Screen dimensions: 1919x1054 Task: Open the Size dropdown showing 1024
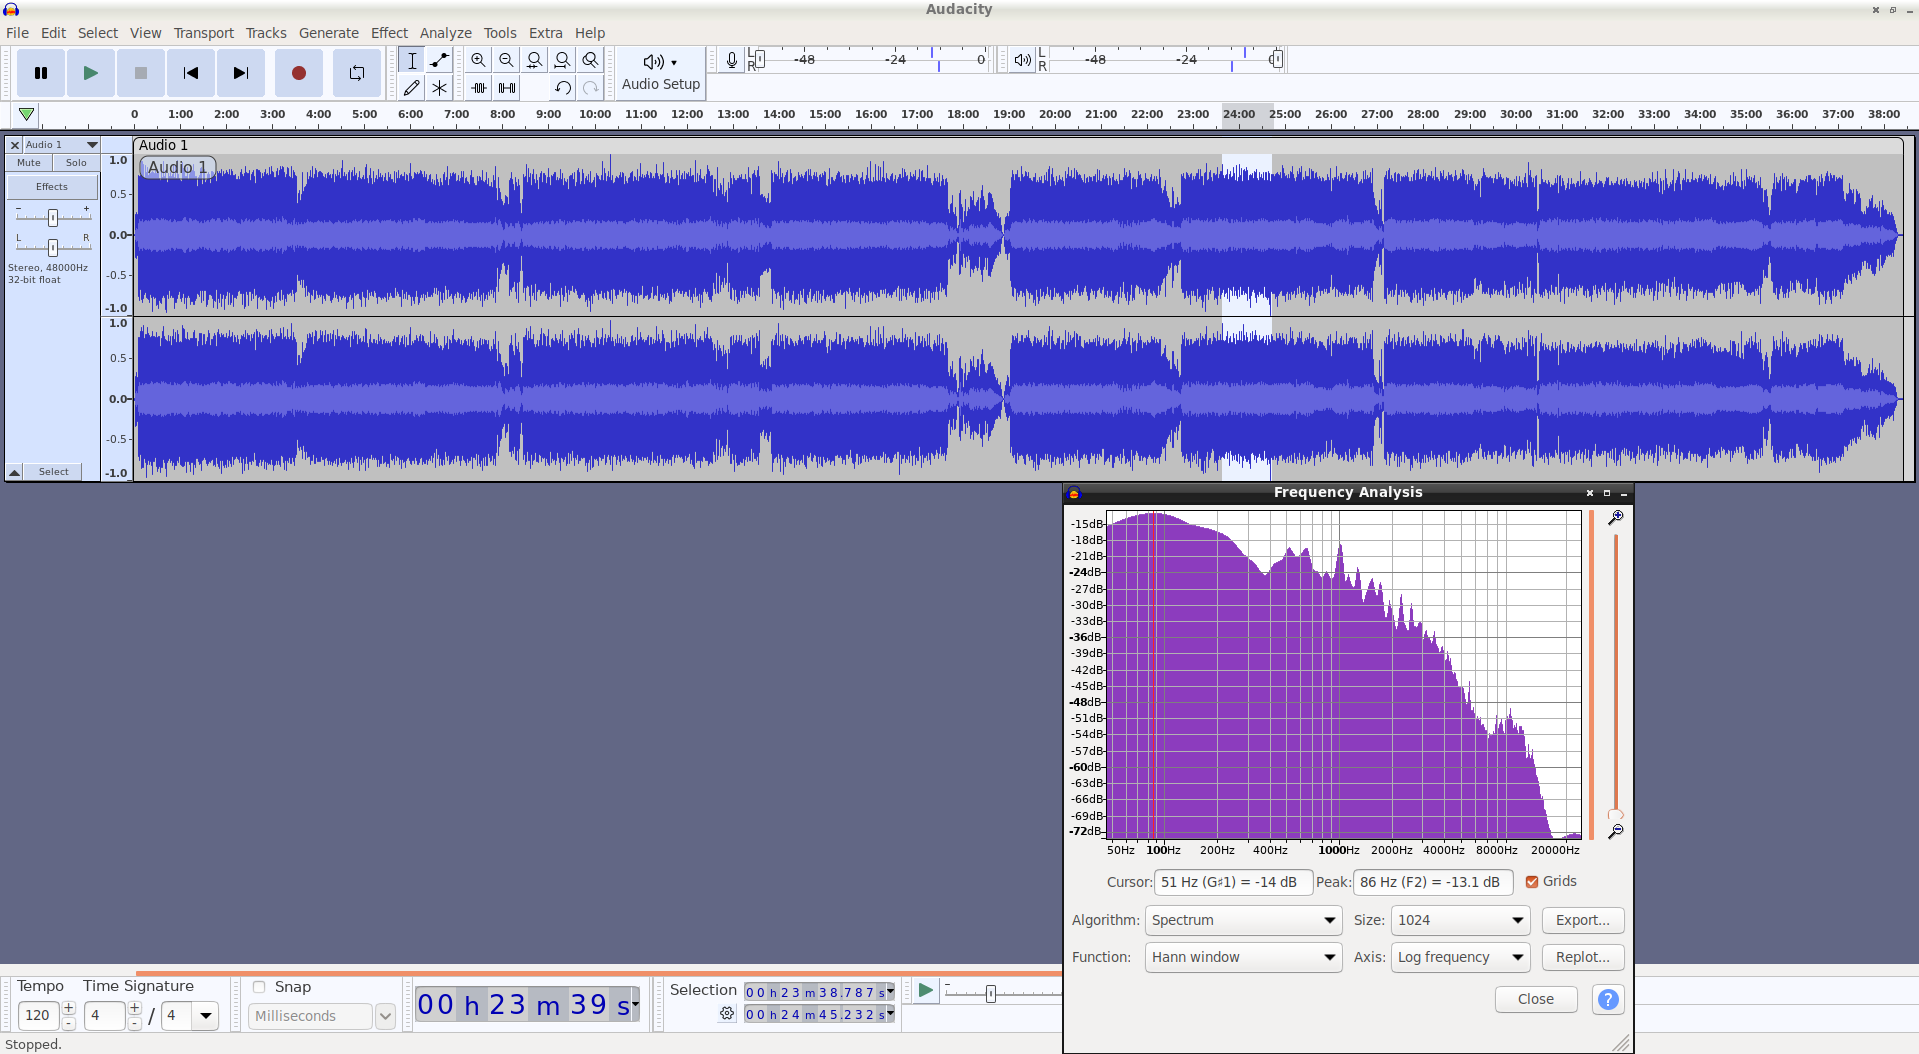1461,920
